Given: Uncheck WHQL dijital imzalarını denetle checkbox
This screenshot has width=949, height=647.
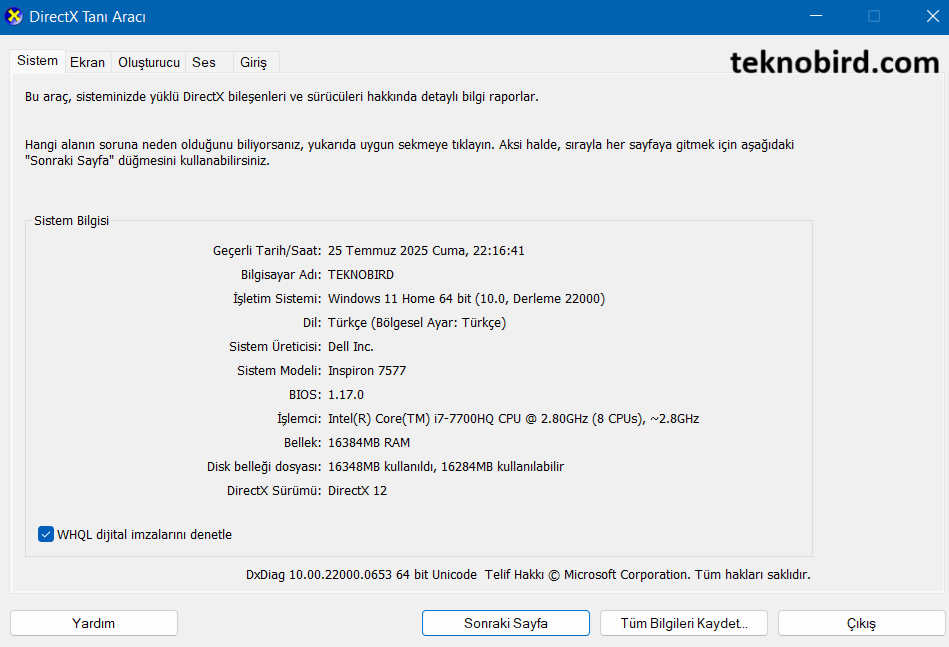Looking at the screenshot, I should [x=46, y=534].
